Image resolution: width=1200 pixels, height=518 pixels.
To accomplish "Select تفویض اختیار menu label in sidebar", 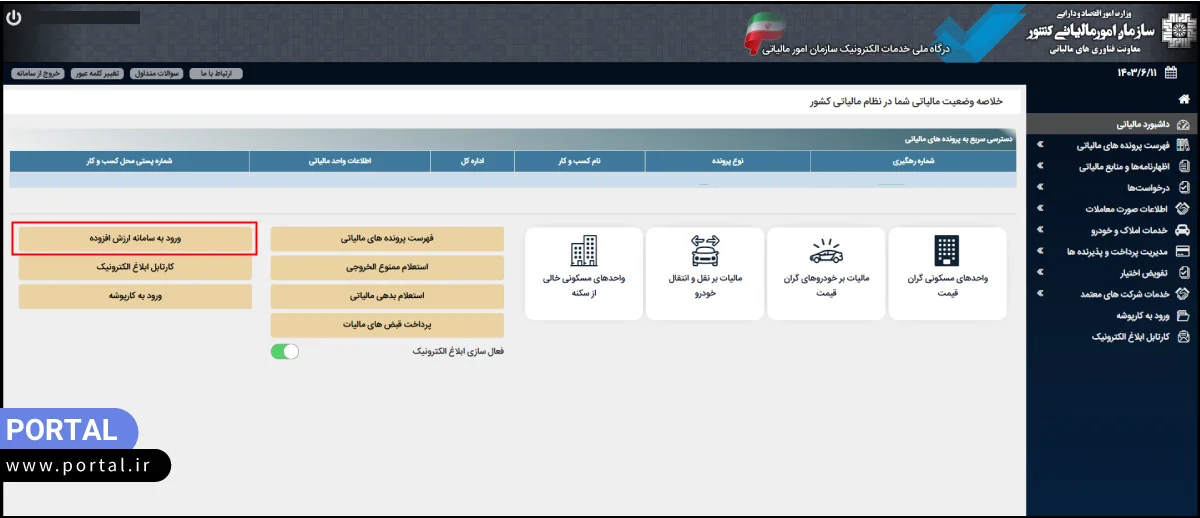I will 1145,273.
